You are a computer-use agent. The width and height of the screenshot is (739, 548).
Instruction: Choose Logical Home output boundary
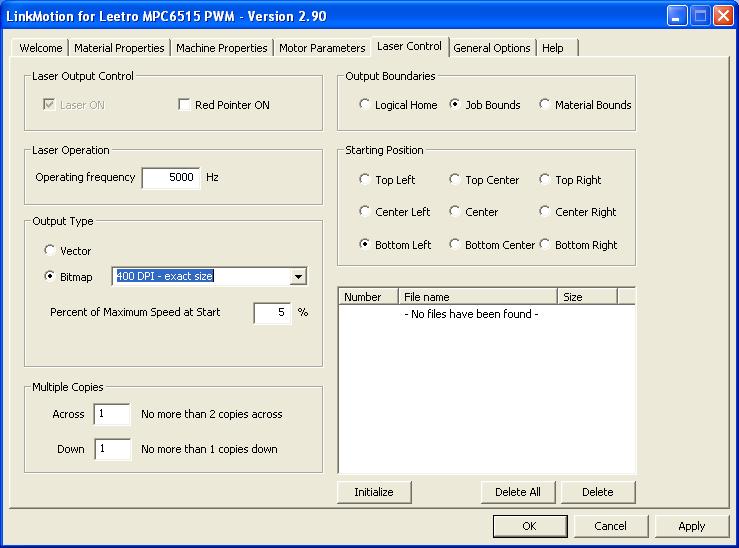[x=365, y=105]
